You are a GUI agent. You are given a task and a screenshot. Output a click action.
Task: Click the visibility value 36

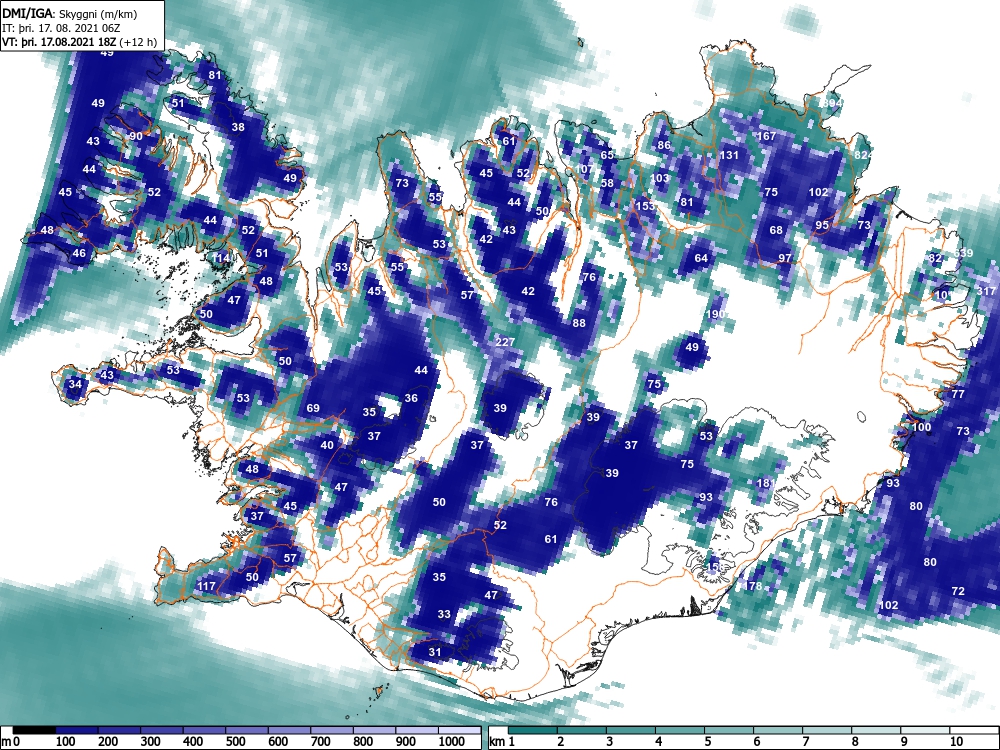pyautogui.click(x=411, y=399)
